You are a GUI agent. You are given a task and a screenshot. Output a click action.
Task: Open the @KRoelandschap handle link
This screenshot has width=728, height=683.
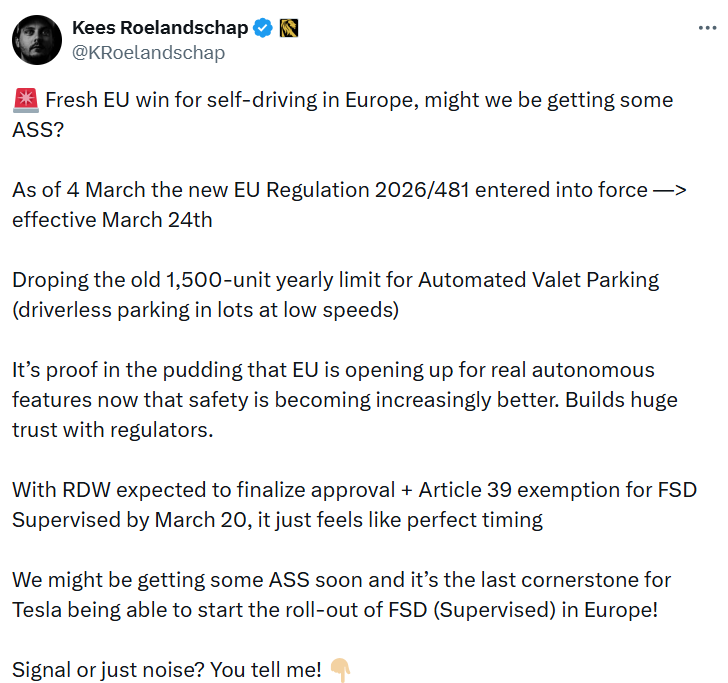click(x=149, y=52)
